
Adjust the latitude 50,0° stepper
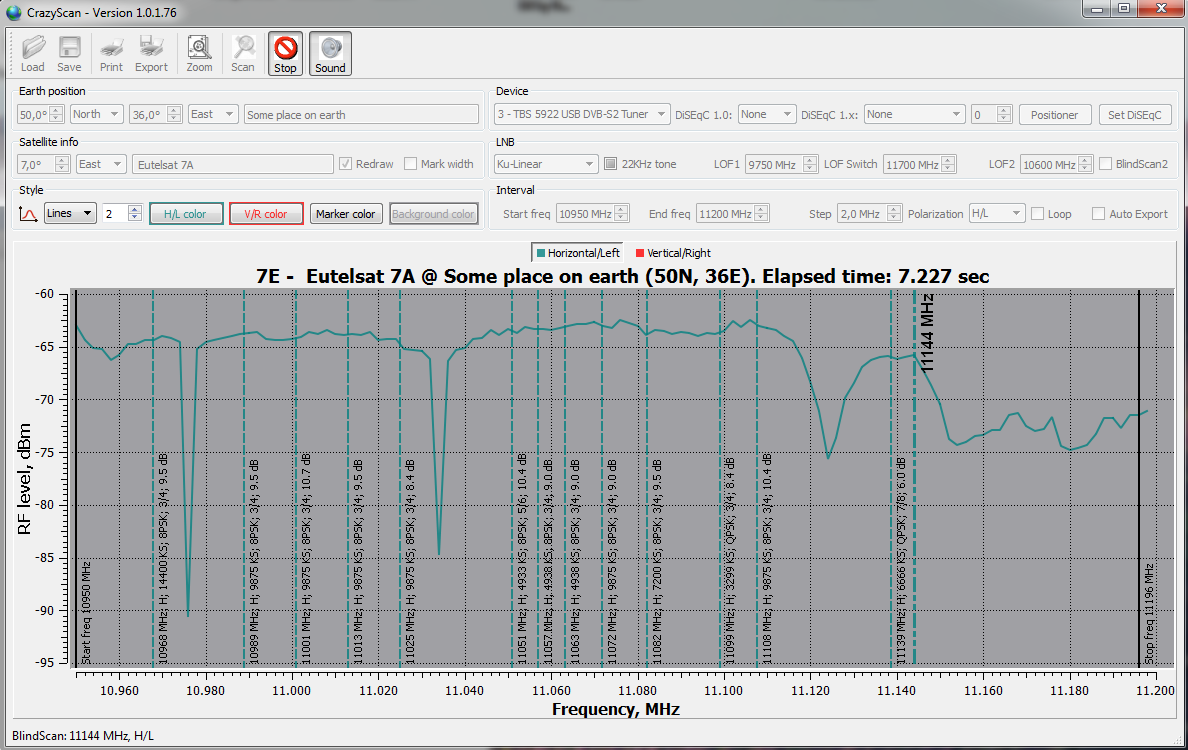pyautogui.click(x=56, y=114)
